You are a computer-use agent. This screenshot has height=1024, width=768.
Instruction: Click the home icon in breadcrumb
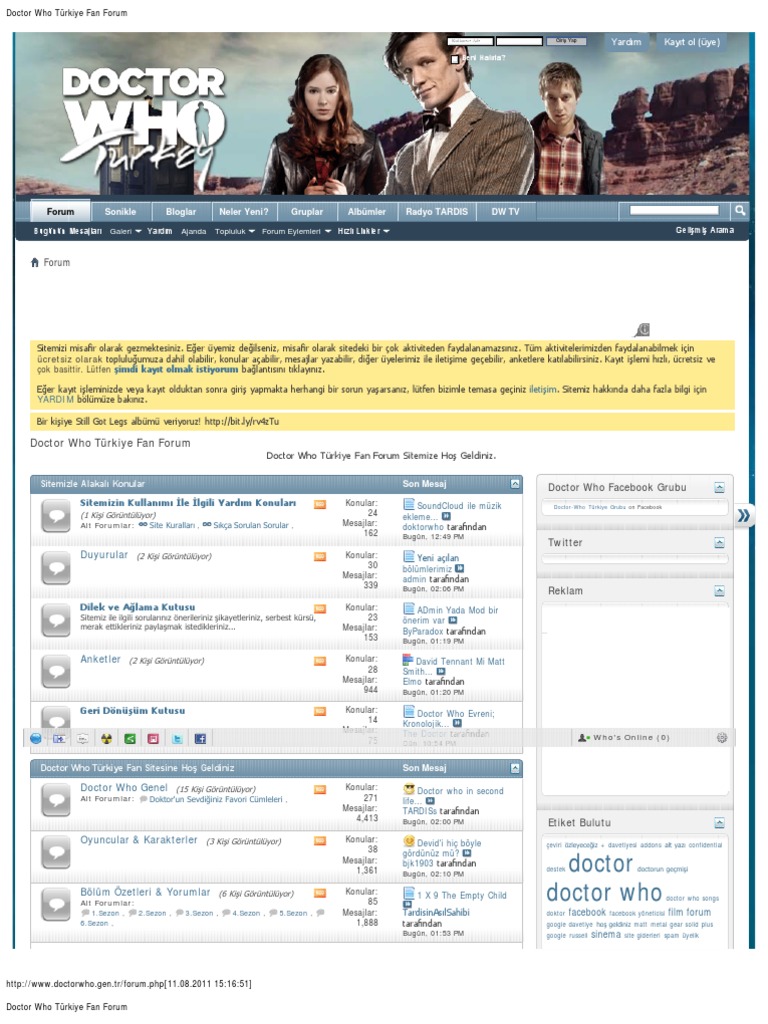pos(35,263)
